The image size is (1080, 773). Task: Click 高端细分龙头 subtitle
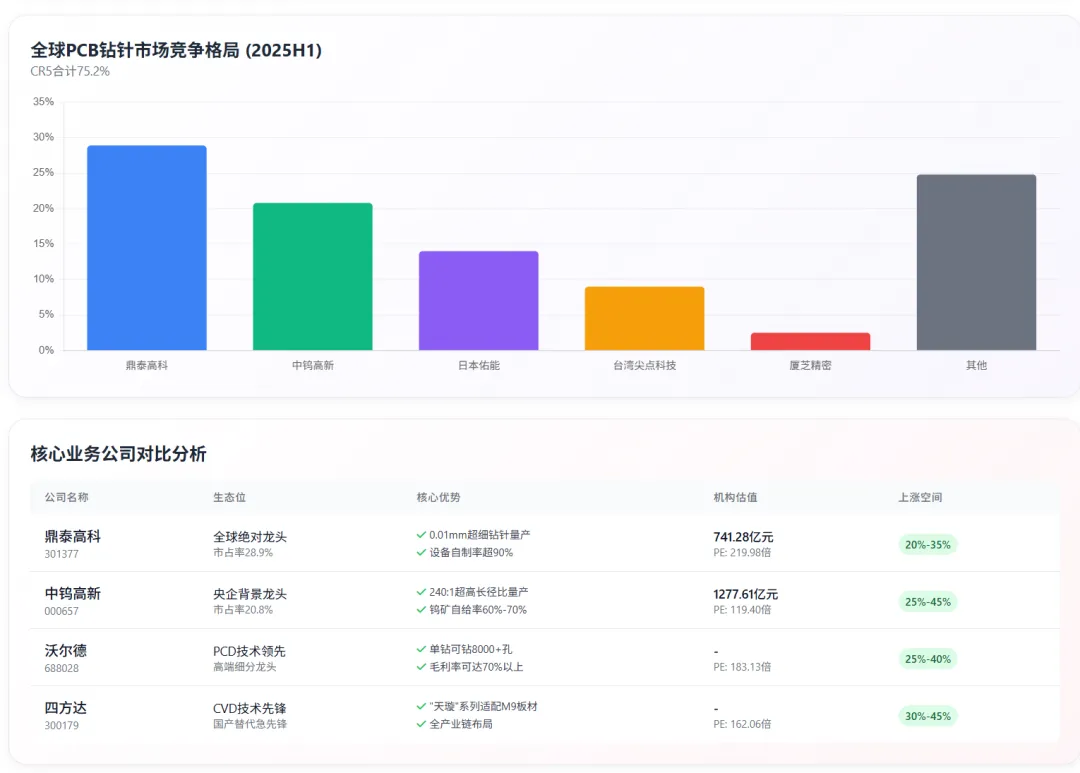[245, 667]
